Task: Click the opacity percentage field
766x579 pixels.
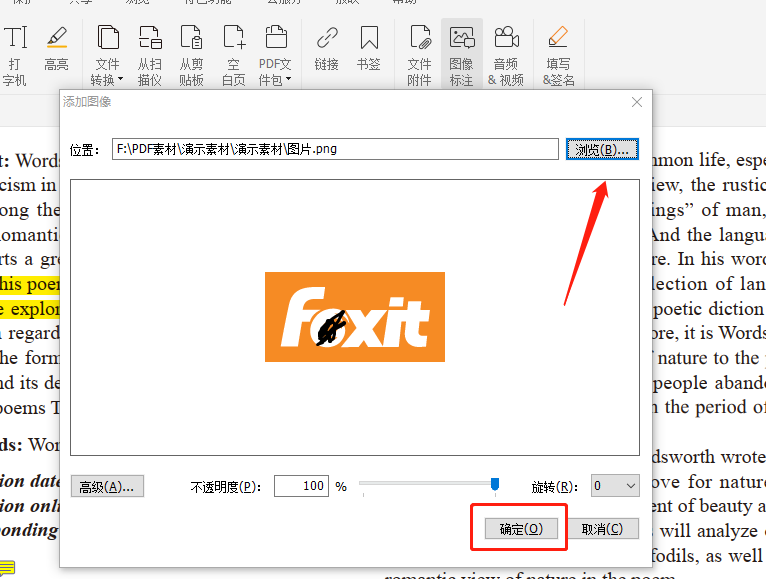Action: [x=301, y=486]
